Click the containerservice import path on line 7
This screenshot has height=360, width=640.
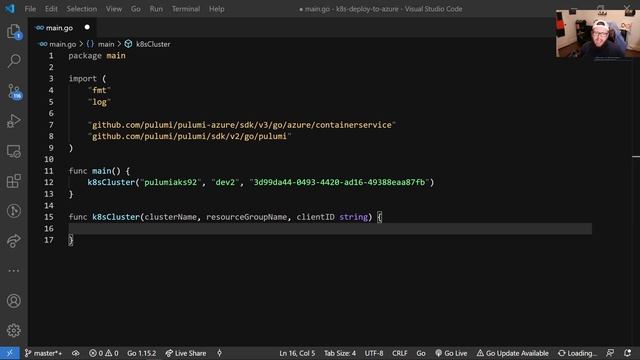[242, 125]
